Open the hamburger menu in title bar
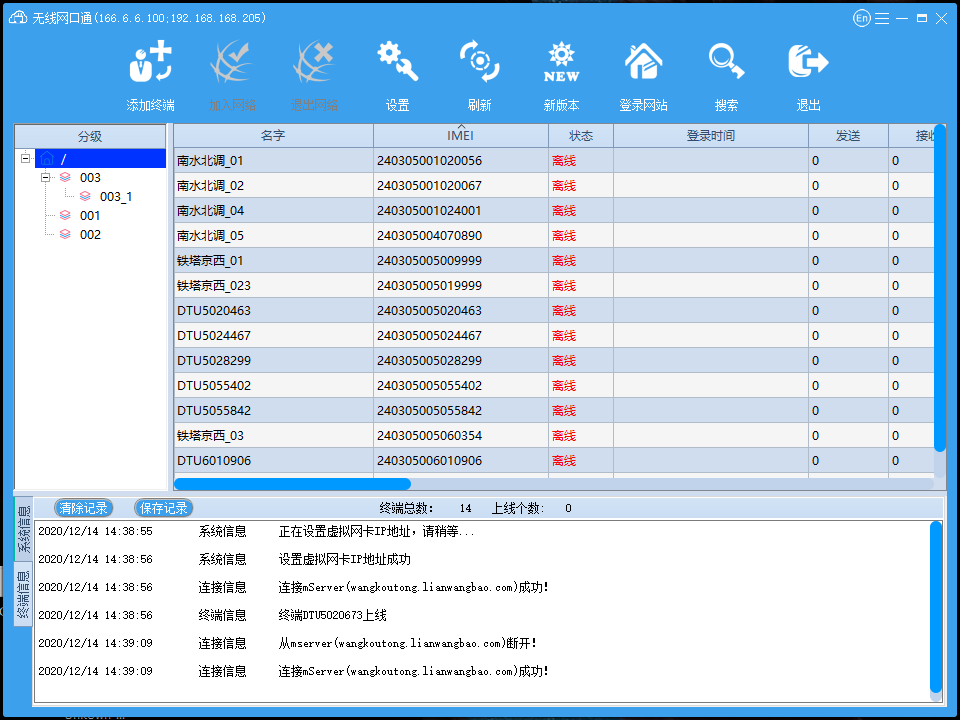The image size is (960, 720). [x=882, y=18]
